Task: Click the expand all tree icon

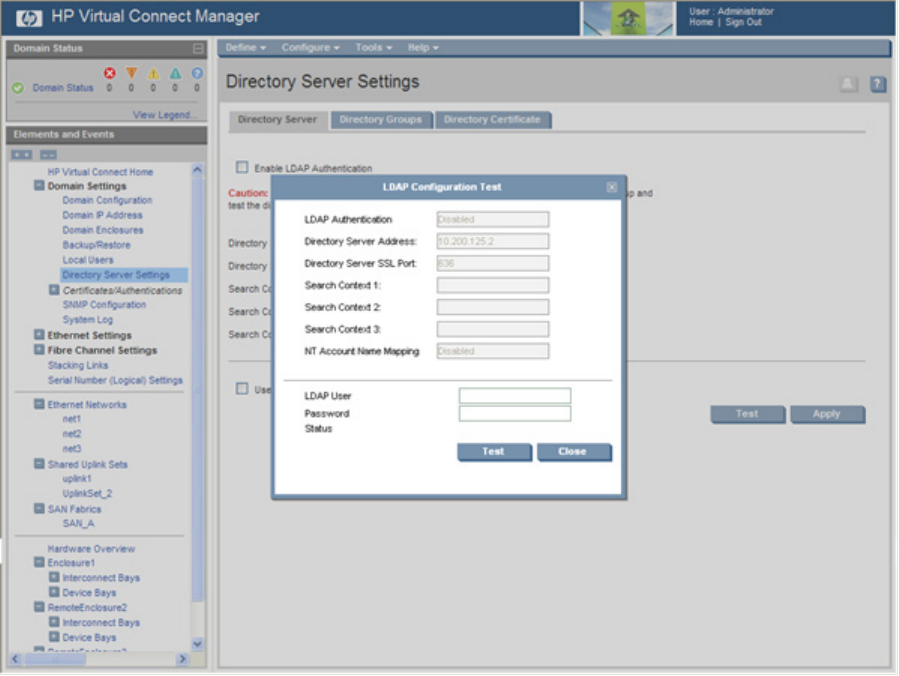Action: 21,154
